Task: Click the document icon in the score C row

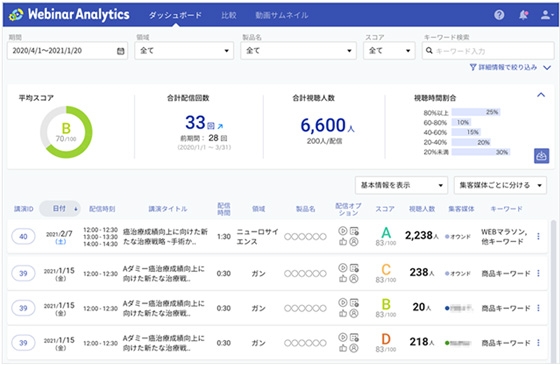Action: point(354,268)
